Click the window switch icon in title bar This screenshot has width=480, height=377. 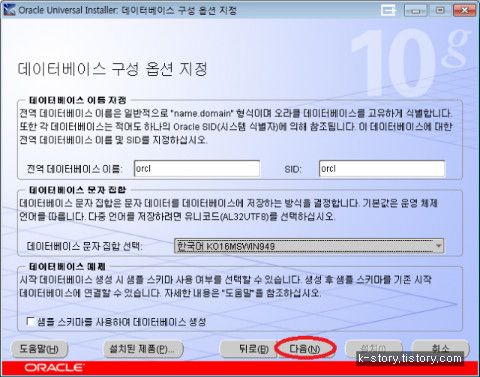[x=388, y=10]
